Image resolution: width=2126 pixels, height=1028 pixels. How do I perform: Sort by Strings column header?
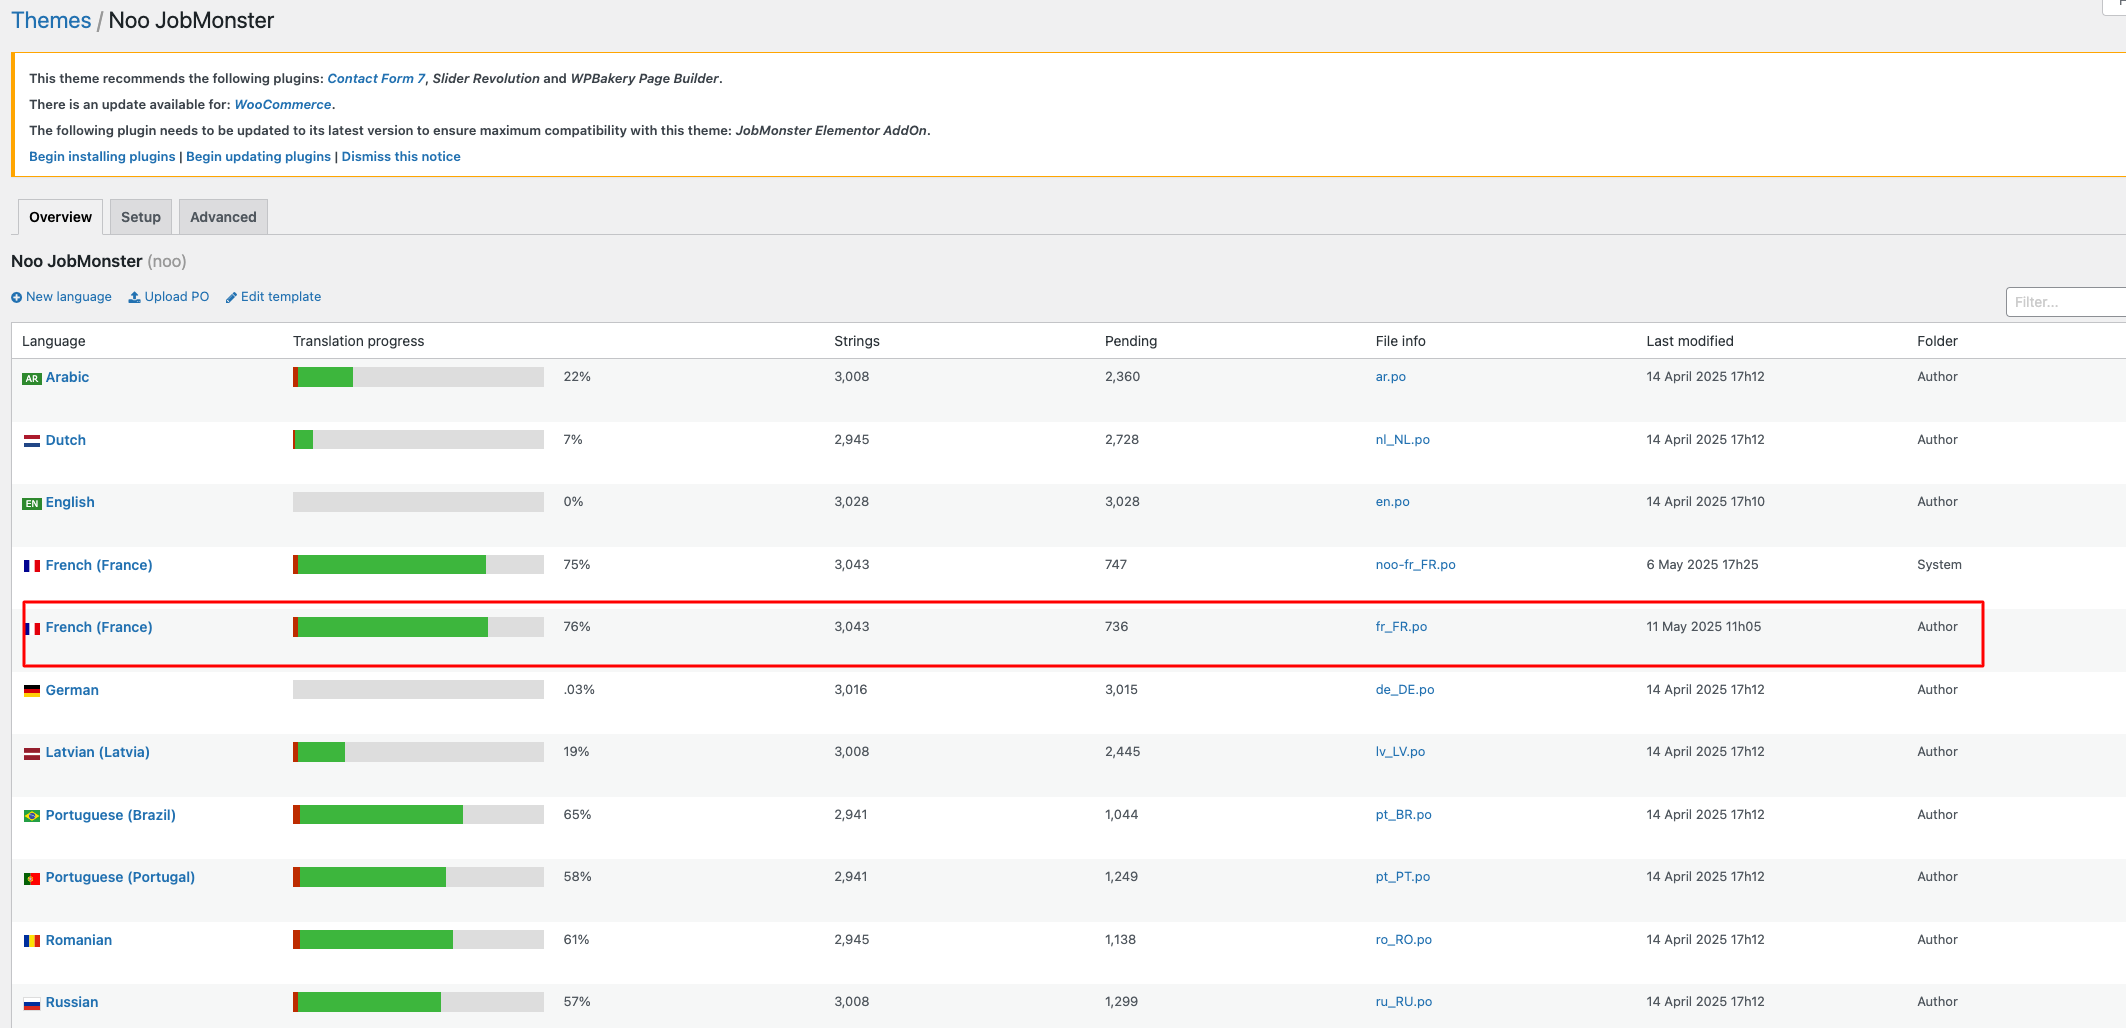point(857,341)
